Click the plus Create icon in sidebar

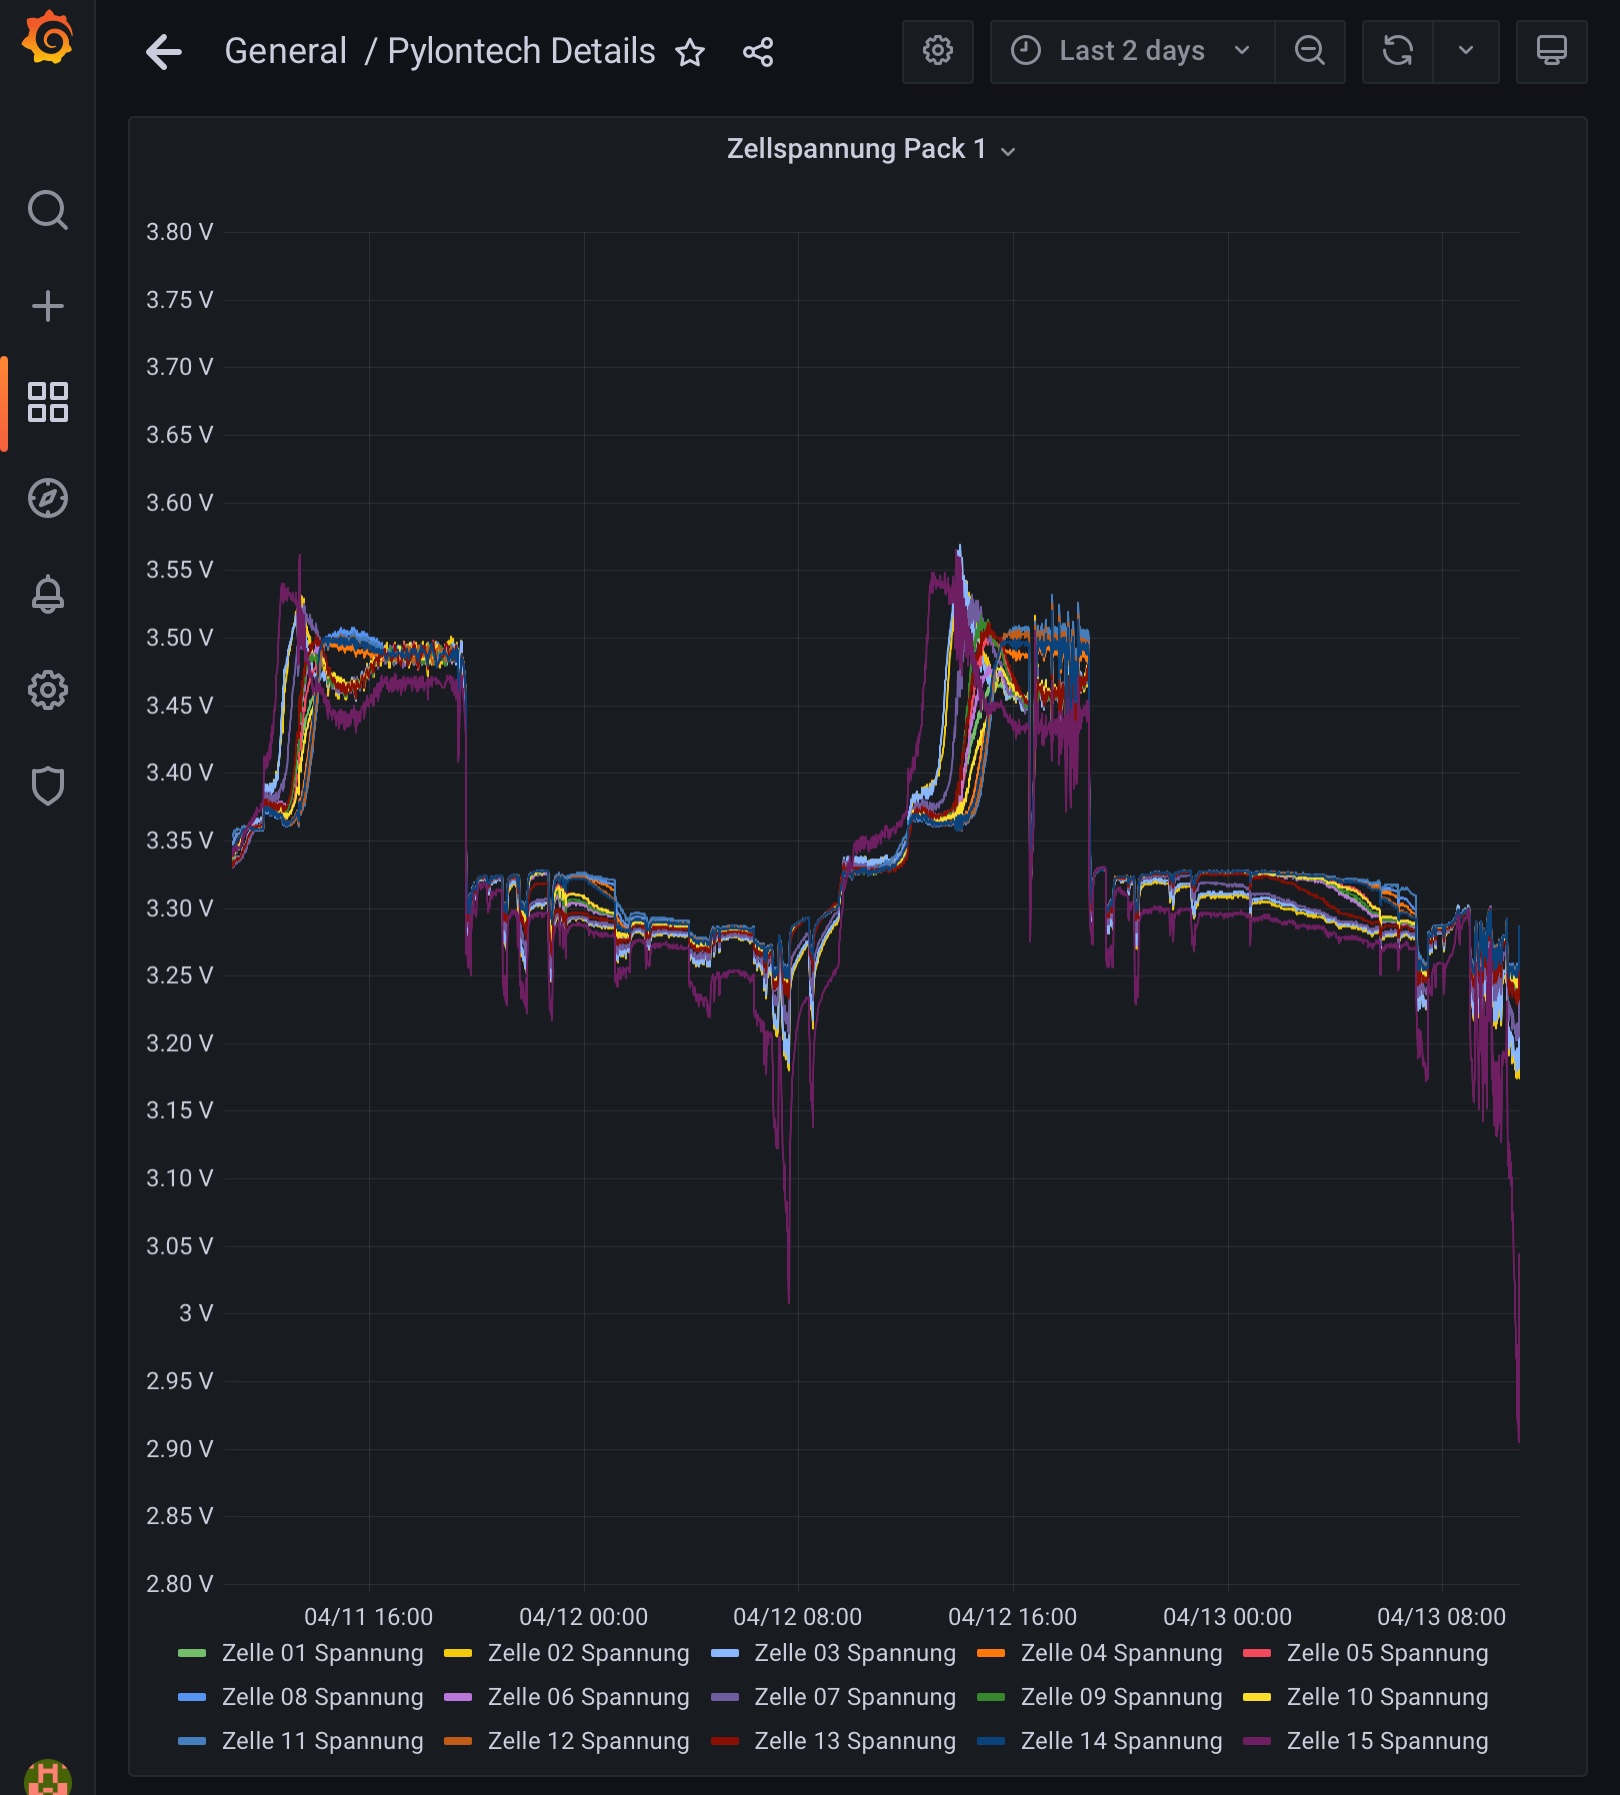pos(47,306)
